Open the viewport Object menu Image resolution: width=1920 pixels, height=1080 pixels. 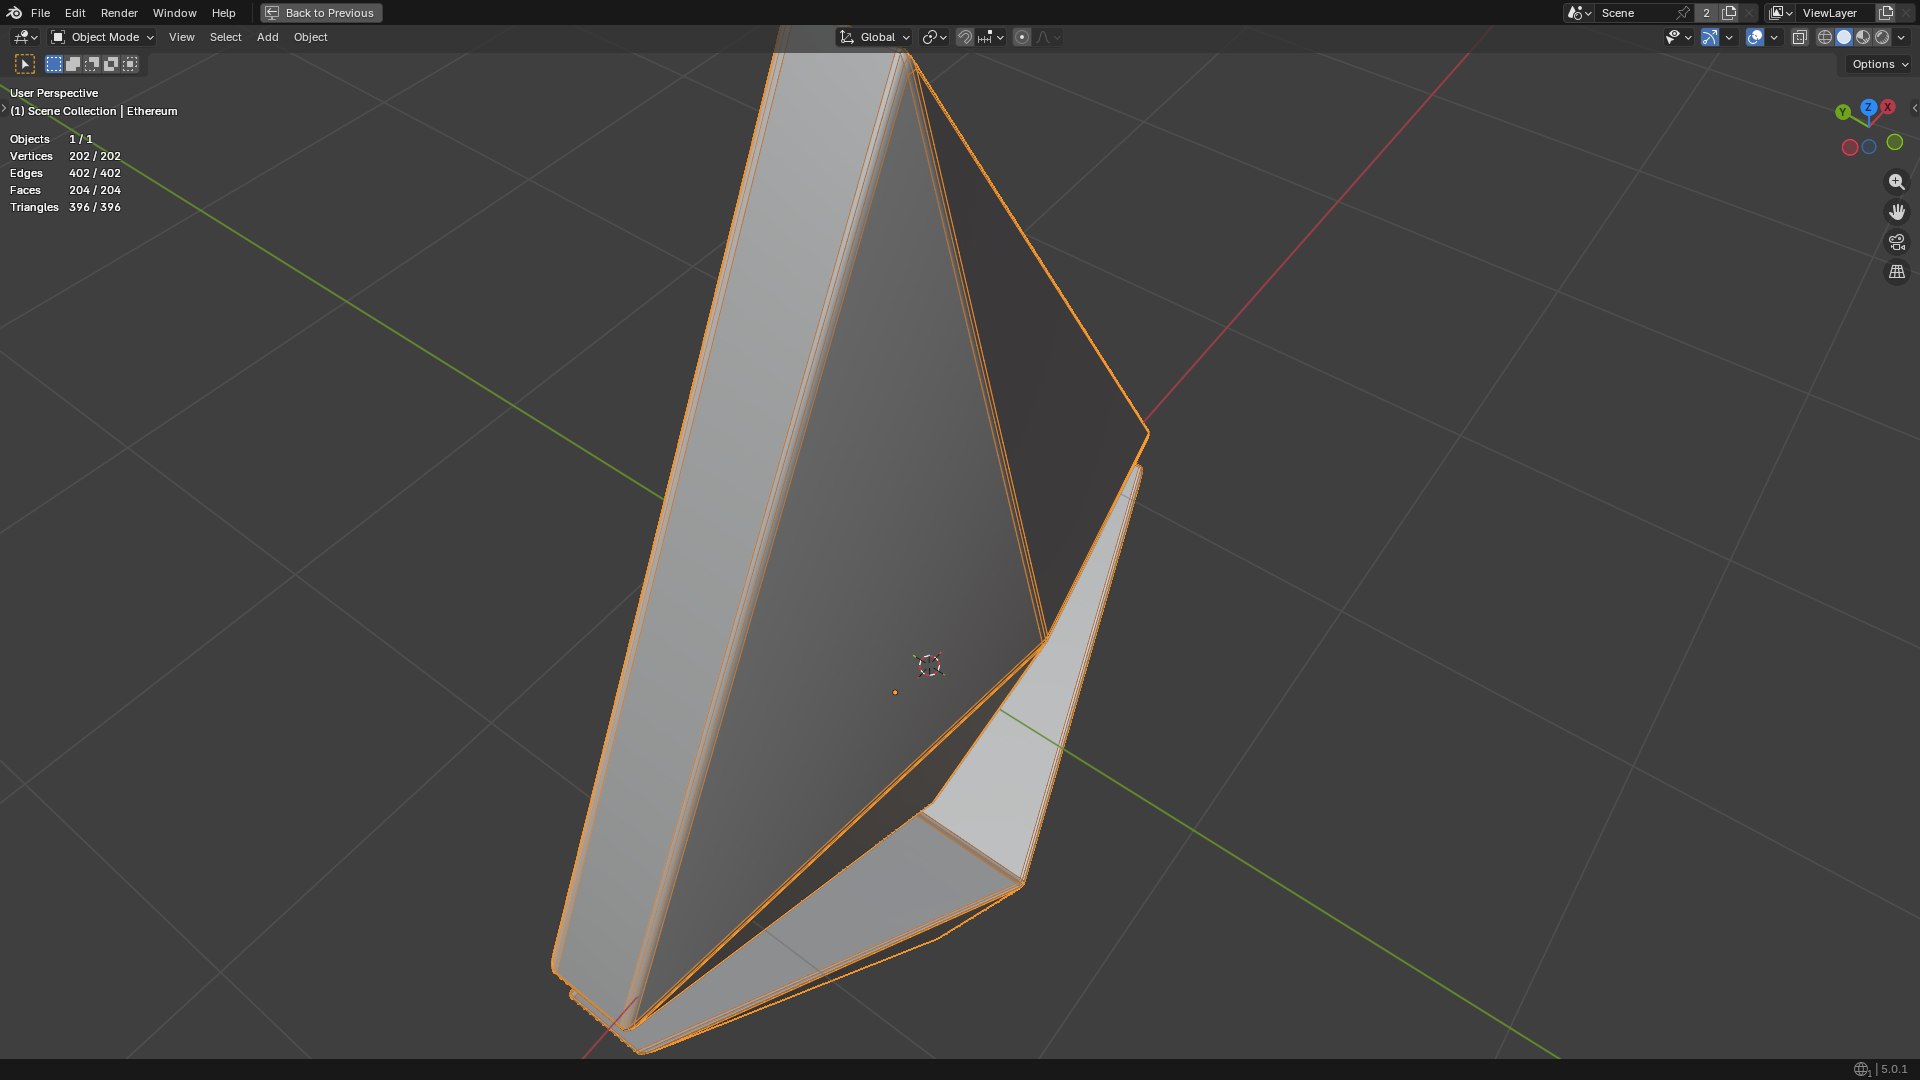[x=310, y=37]
